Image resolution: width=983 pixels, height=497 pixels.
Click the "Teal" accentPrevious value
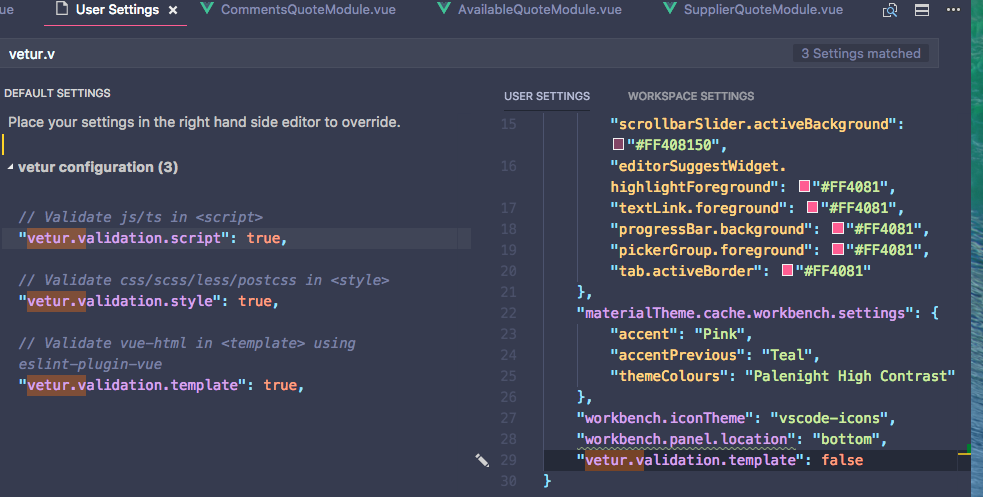[x=787, y=355]
